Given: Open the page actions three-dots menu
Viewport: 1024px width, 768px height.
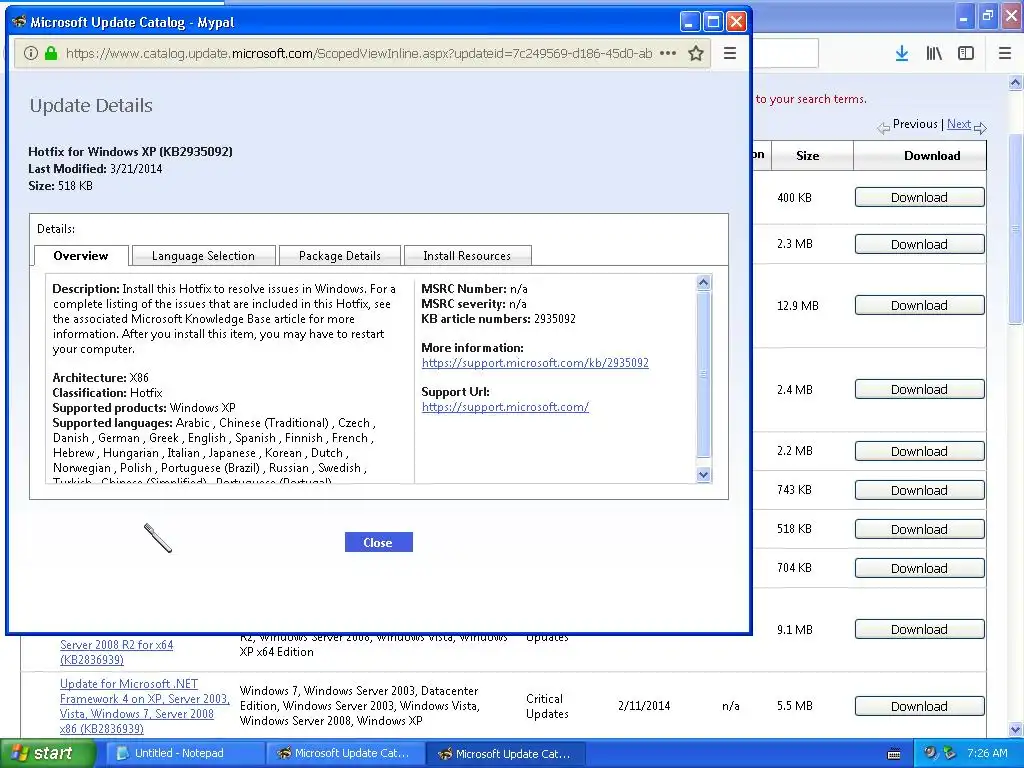Looking at the screenshot, I should [x=667, y=54].
